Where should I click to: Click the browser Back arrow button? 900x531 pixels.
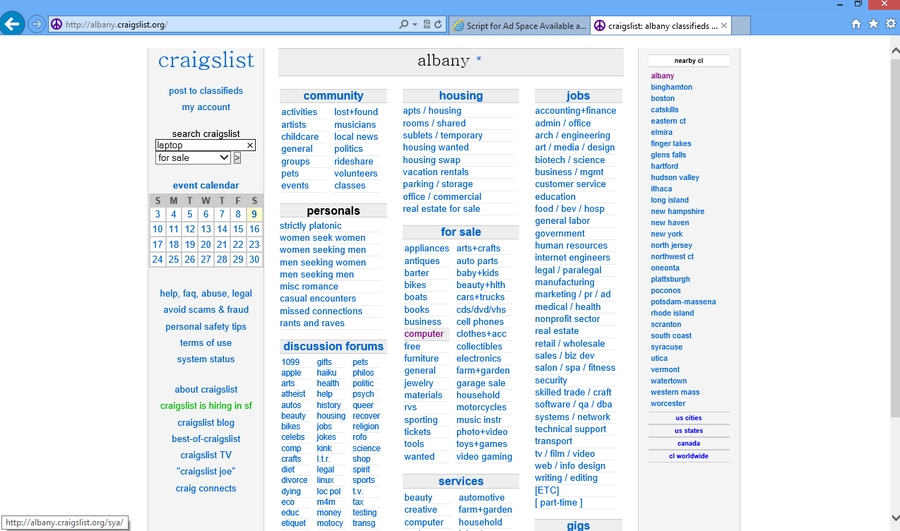click(13, 24)
